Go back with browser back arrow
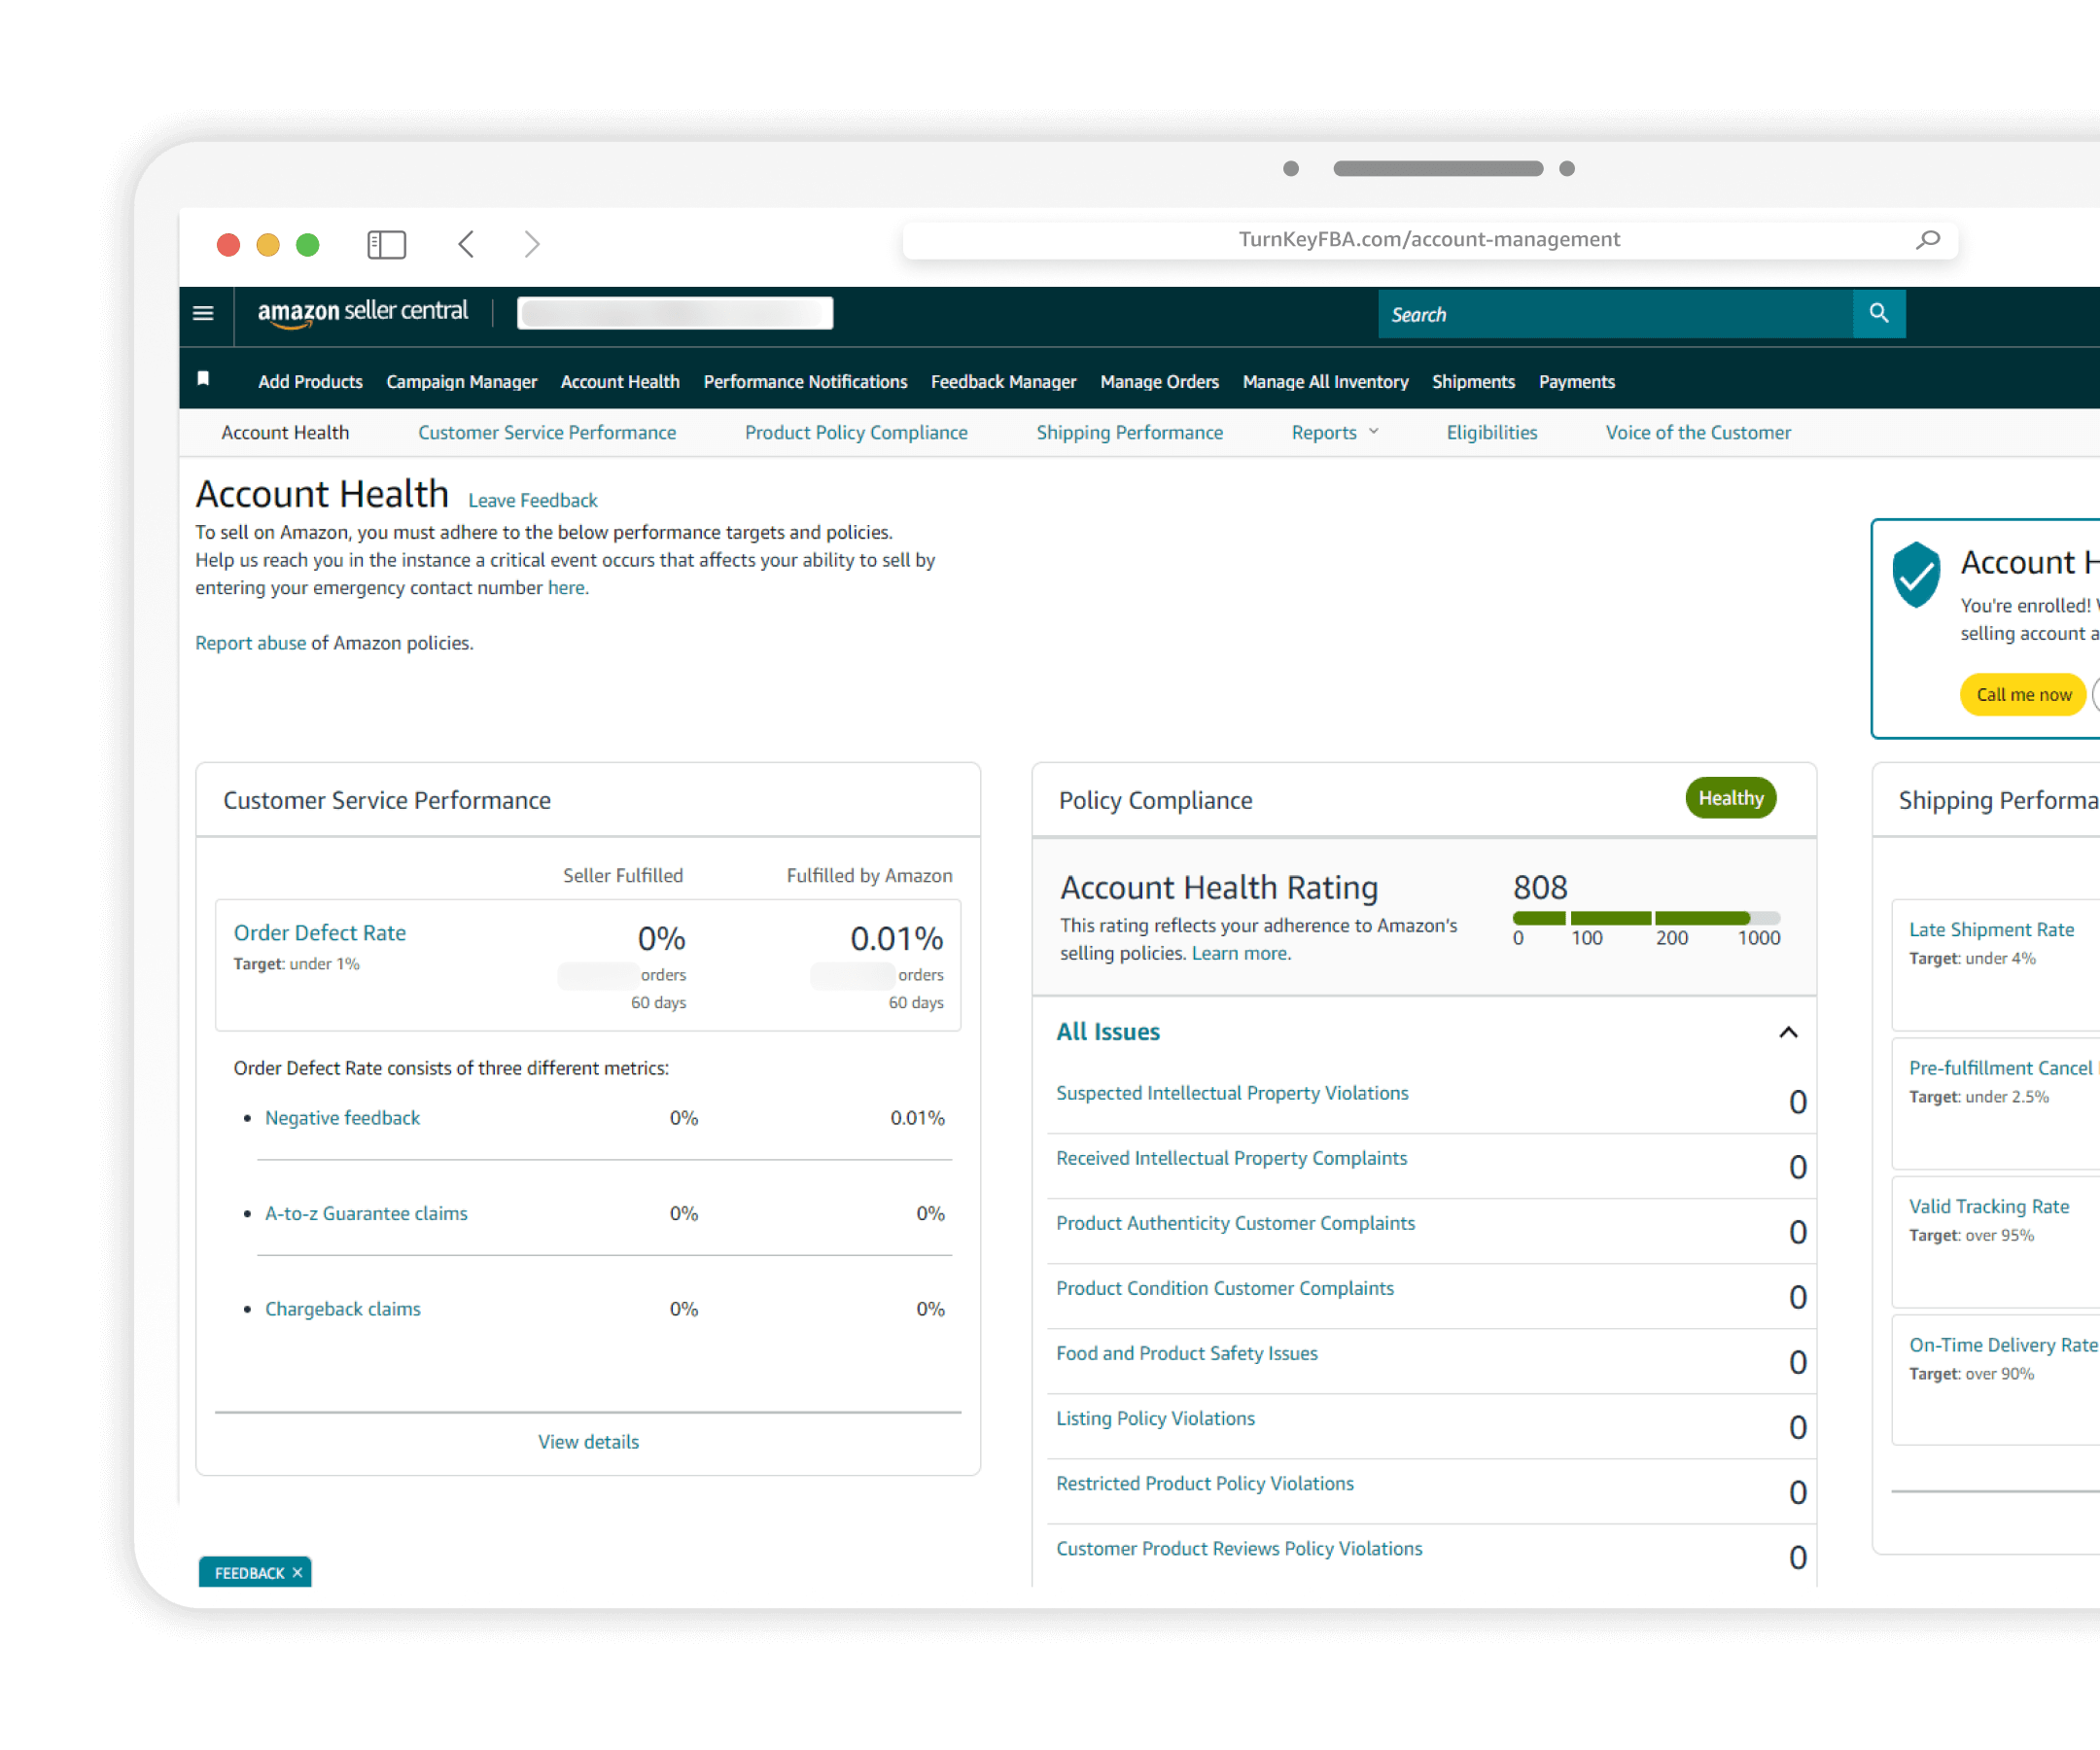Screen dimensions: 2100x1750 [466, 245]
